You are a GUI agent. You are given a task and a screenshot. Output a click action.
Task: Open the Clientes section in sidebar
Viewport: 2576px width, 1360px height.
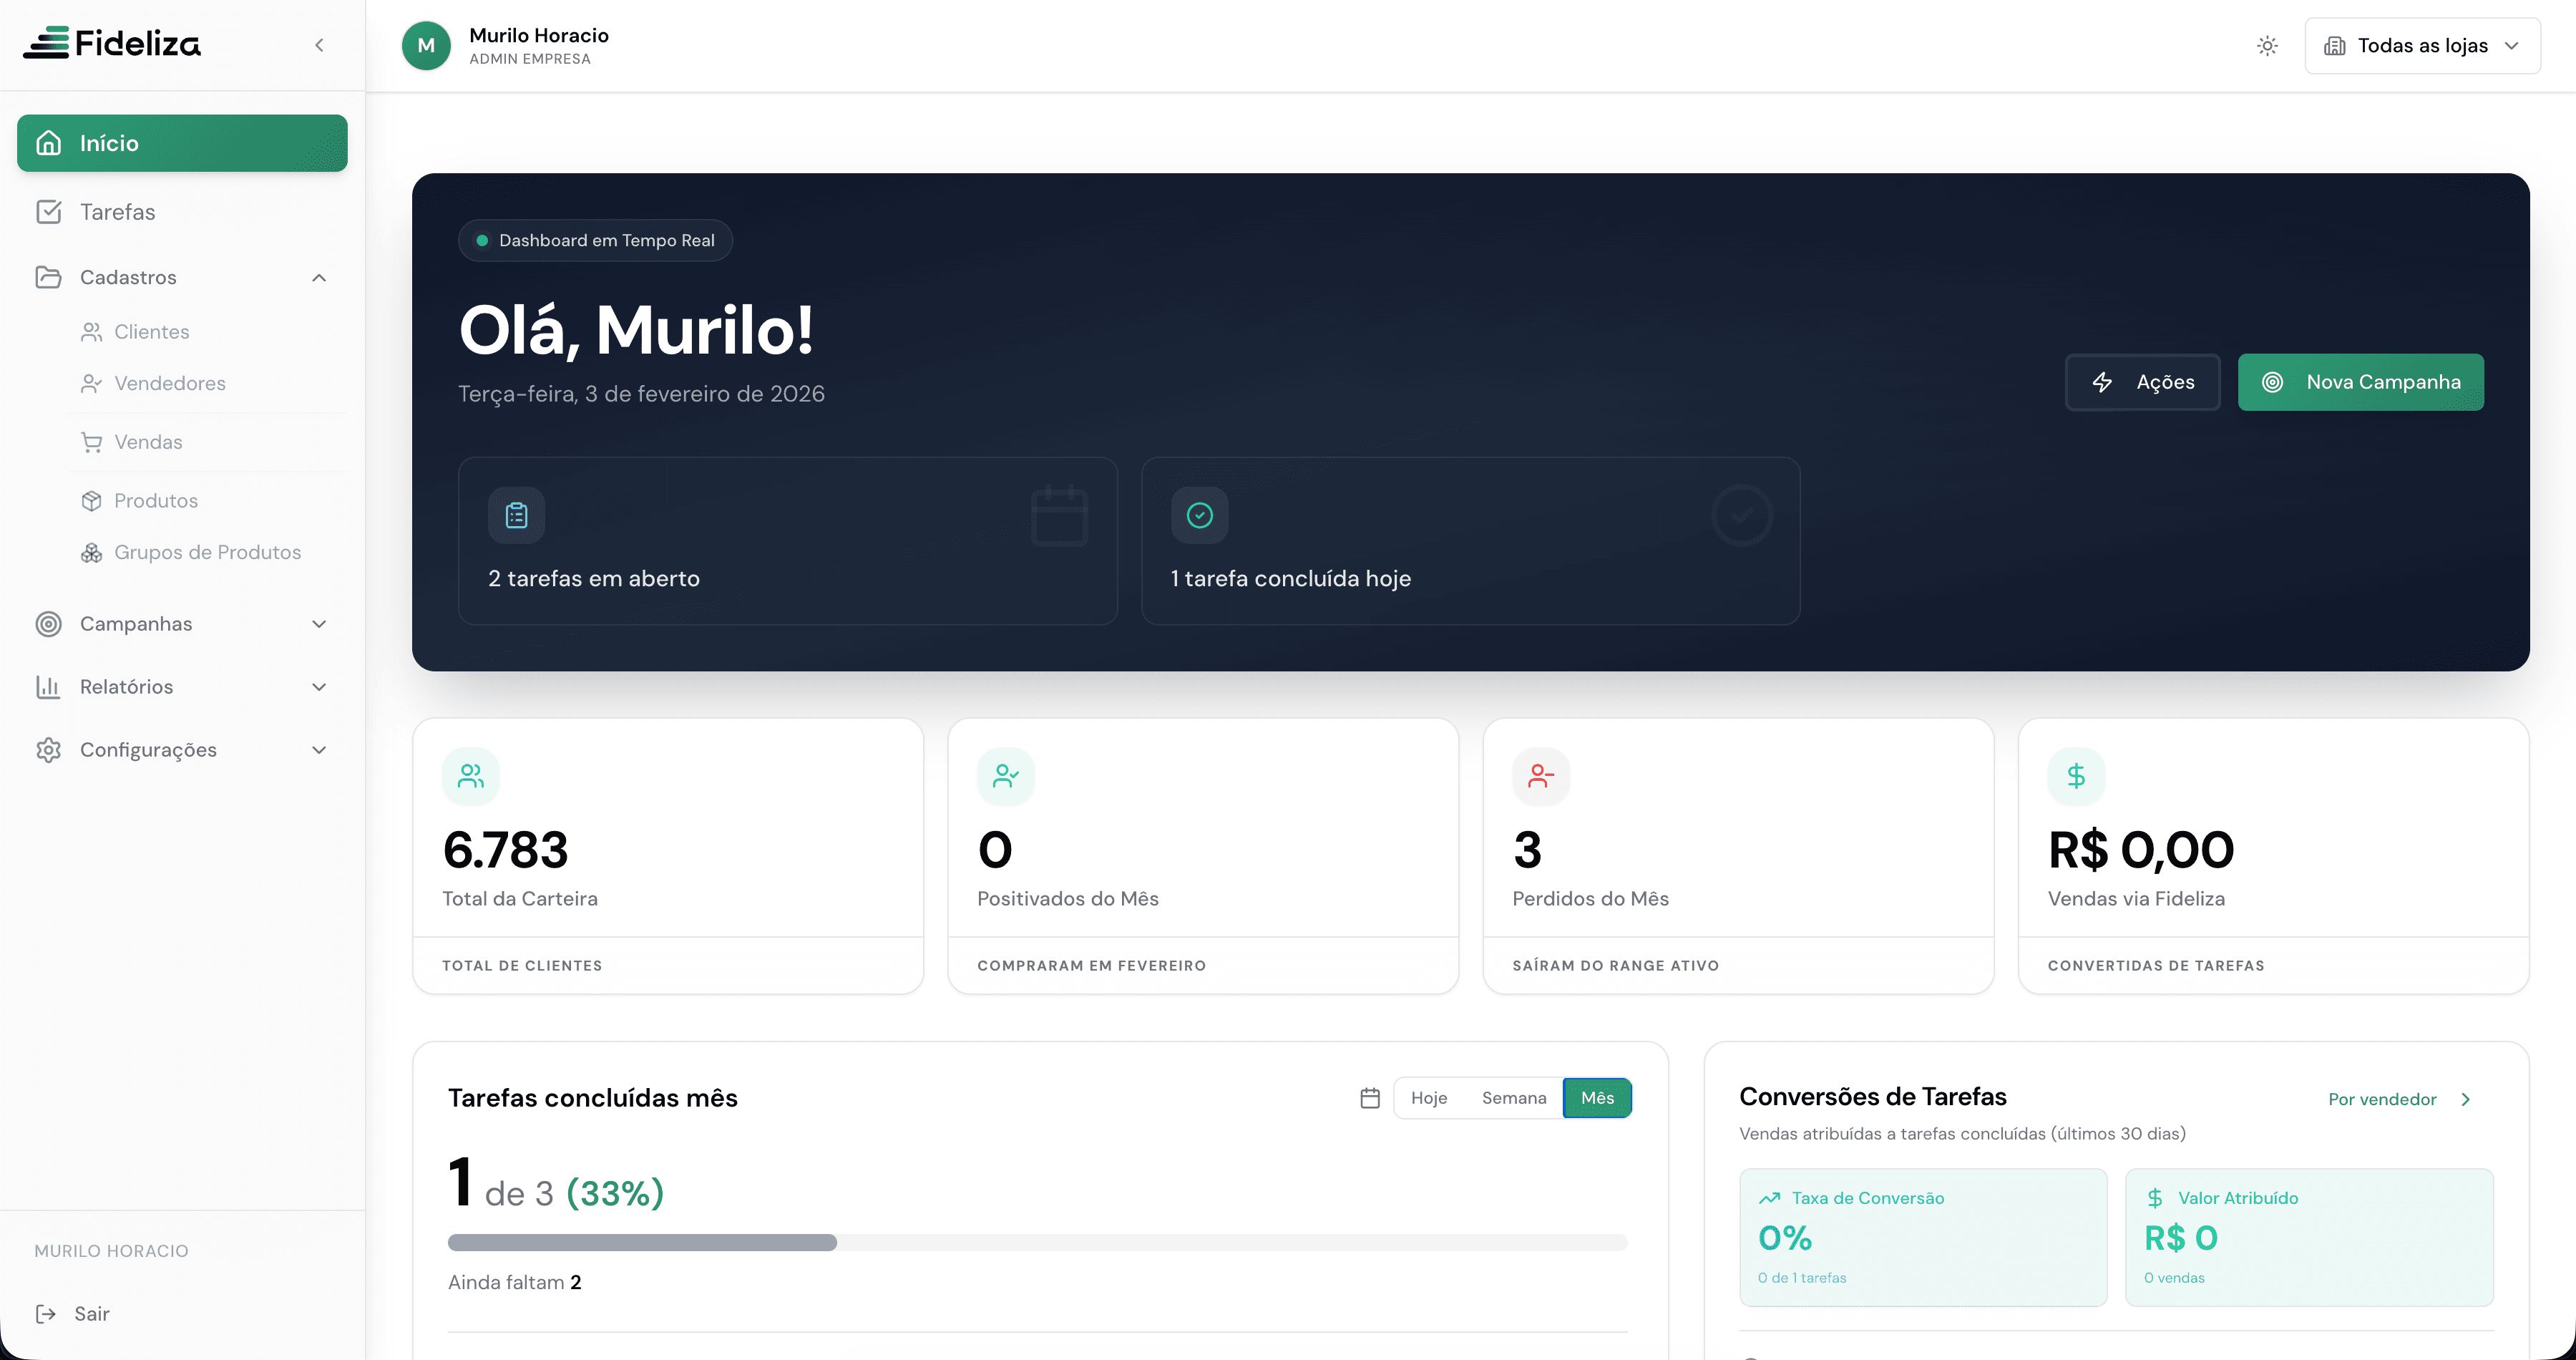point(151,331)
